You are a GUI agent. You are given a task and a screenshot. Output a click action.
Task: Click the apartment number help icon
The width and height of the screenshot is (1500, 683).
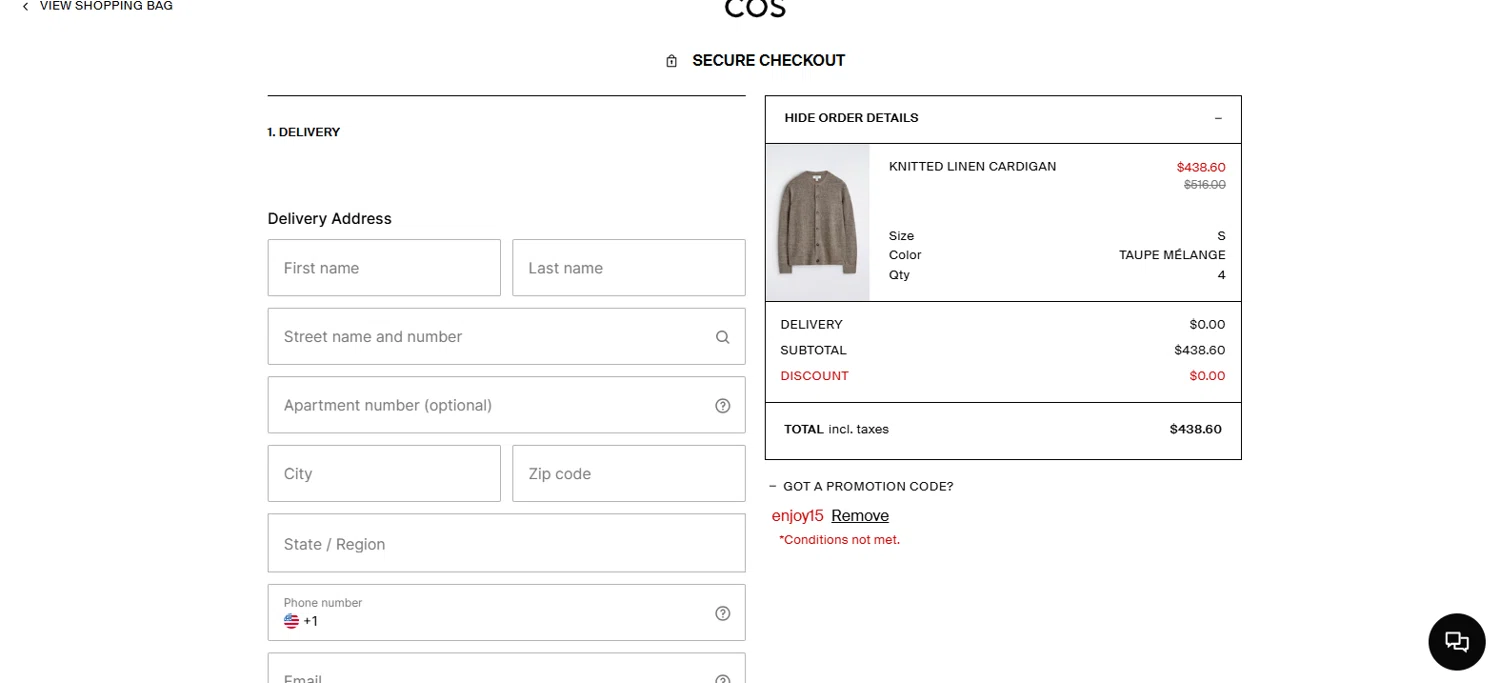click(x=722, y=405)
